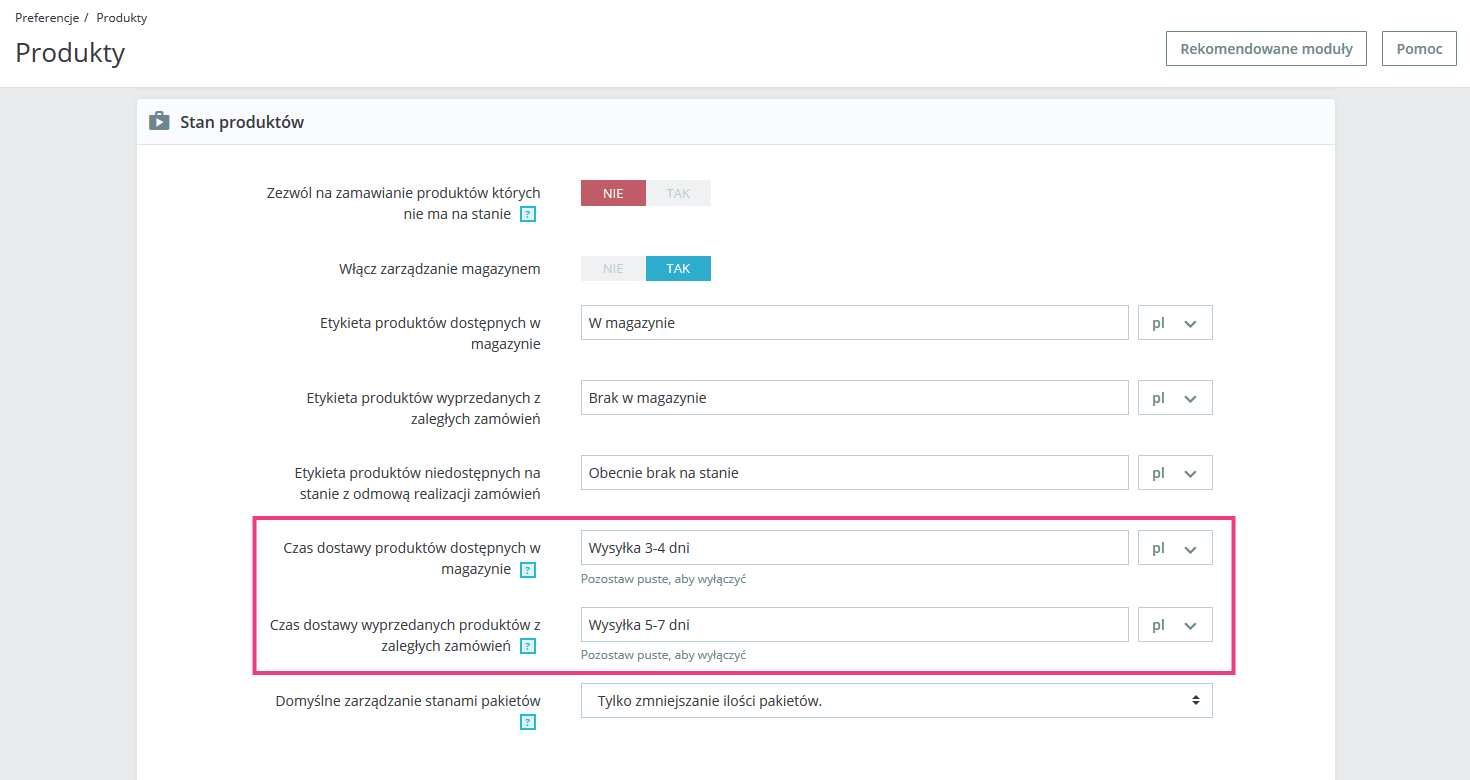The height and width of the screenshot is (780, 1470).
Task: Click the 'Obecnie brak na stanie' text field
Action: [854, 473]
